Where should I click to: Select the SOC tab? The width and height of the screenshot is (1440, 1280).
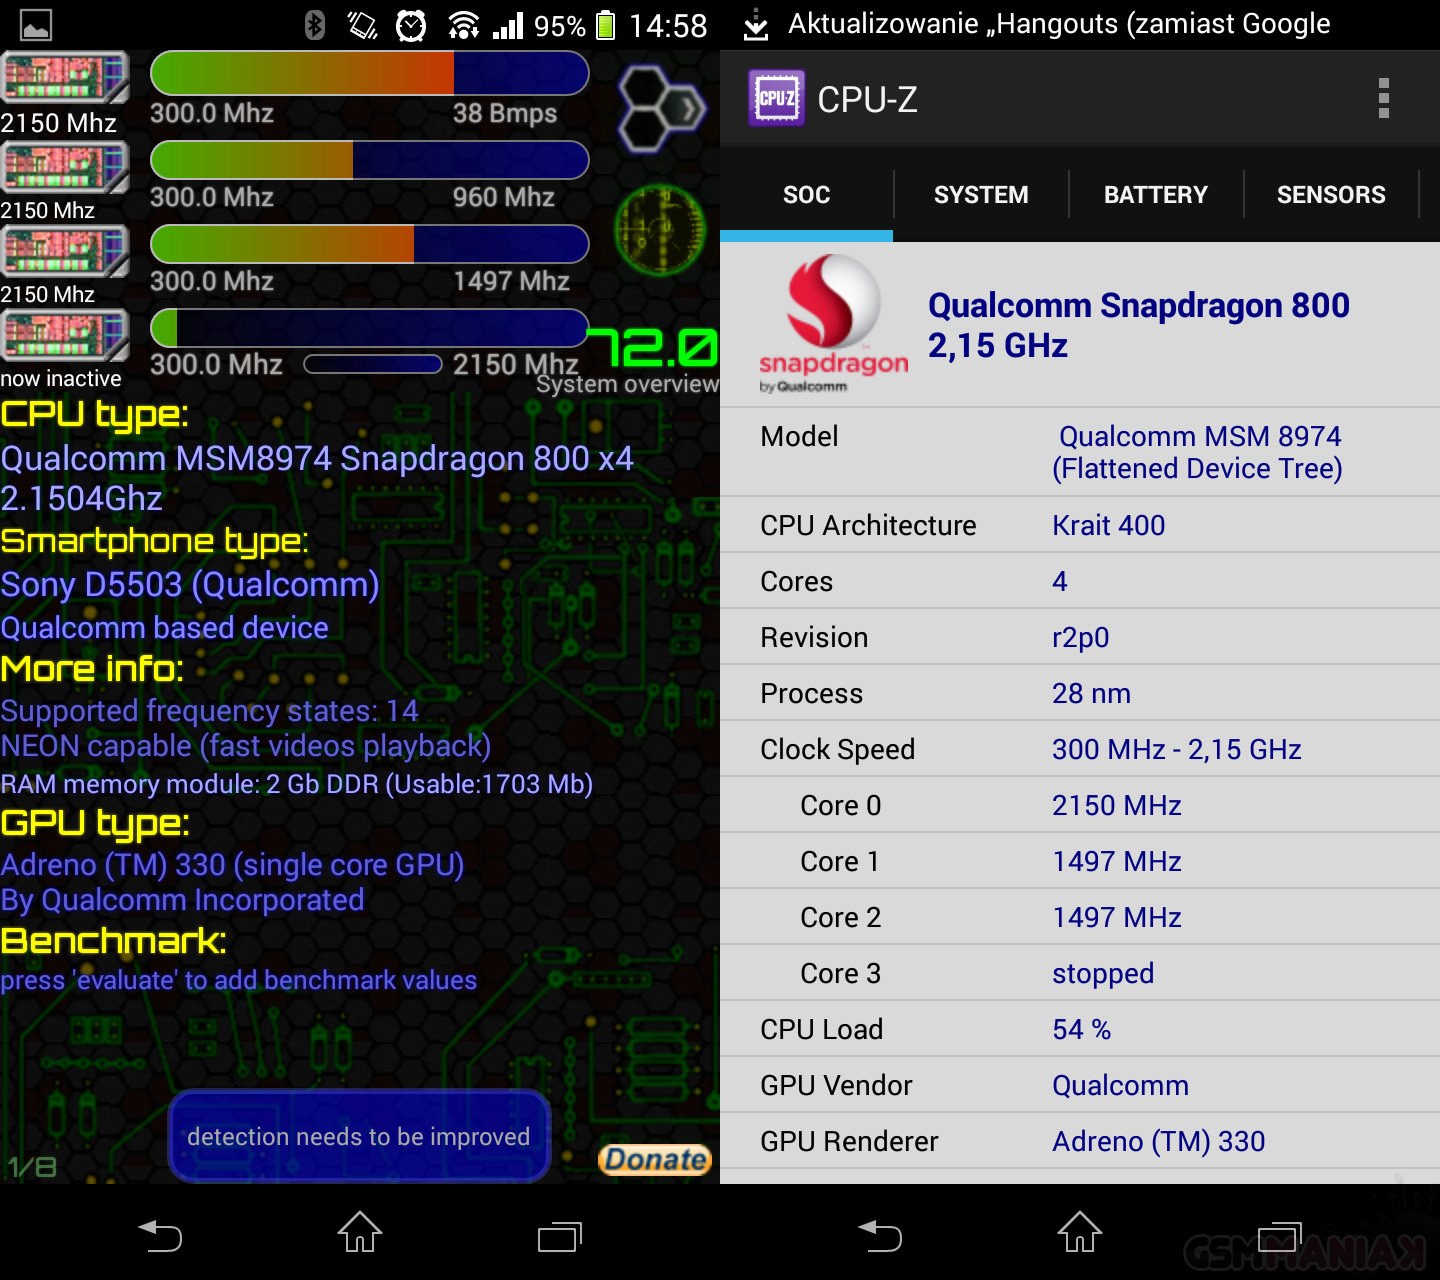click(806, 195)
